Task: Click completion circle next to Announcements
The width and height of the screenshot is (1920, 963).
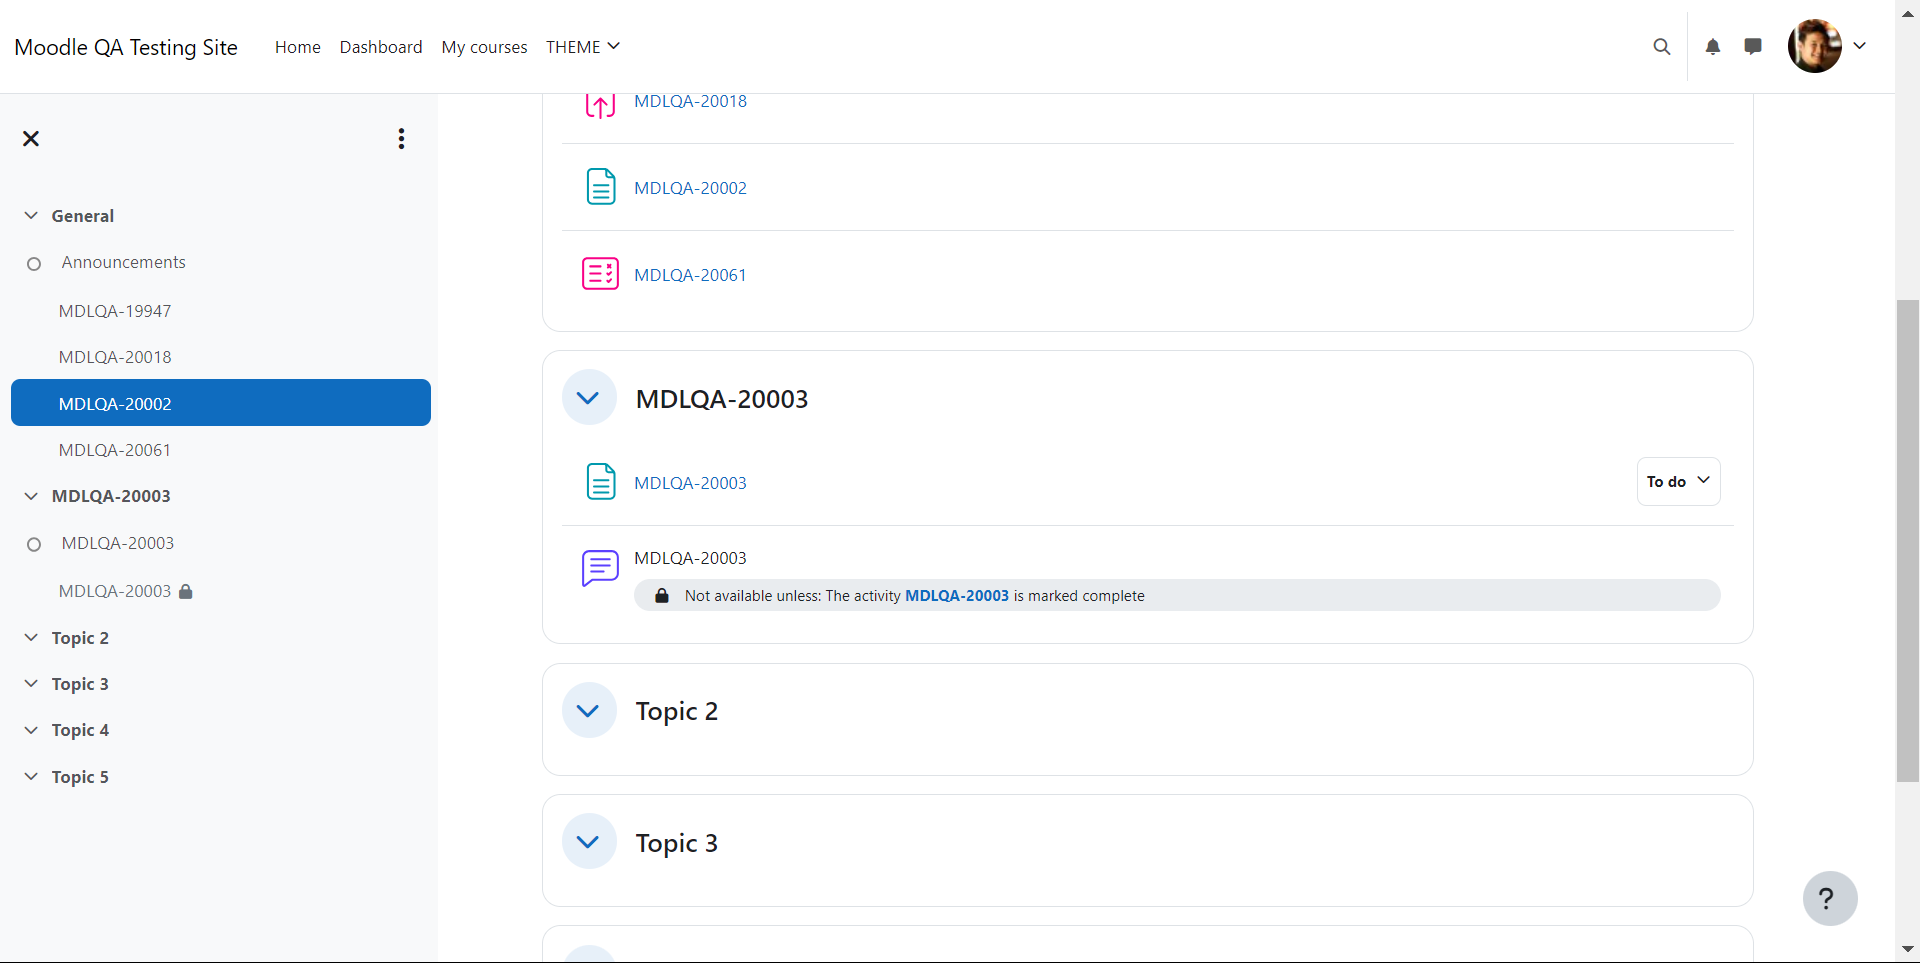Action: pos(34,264)
